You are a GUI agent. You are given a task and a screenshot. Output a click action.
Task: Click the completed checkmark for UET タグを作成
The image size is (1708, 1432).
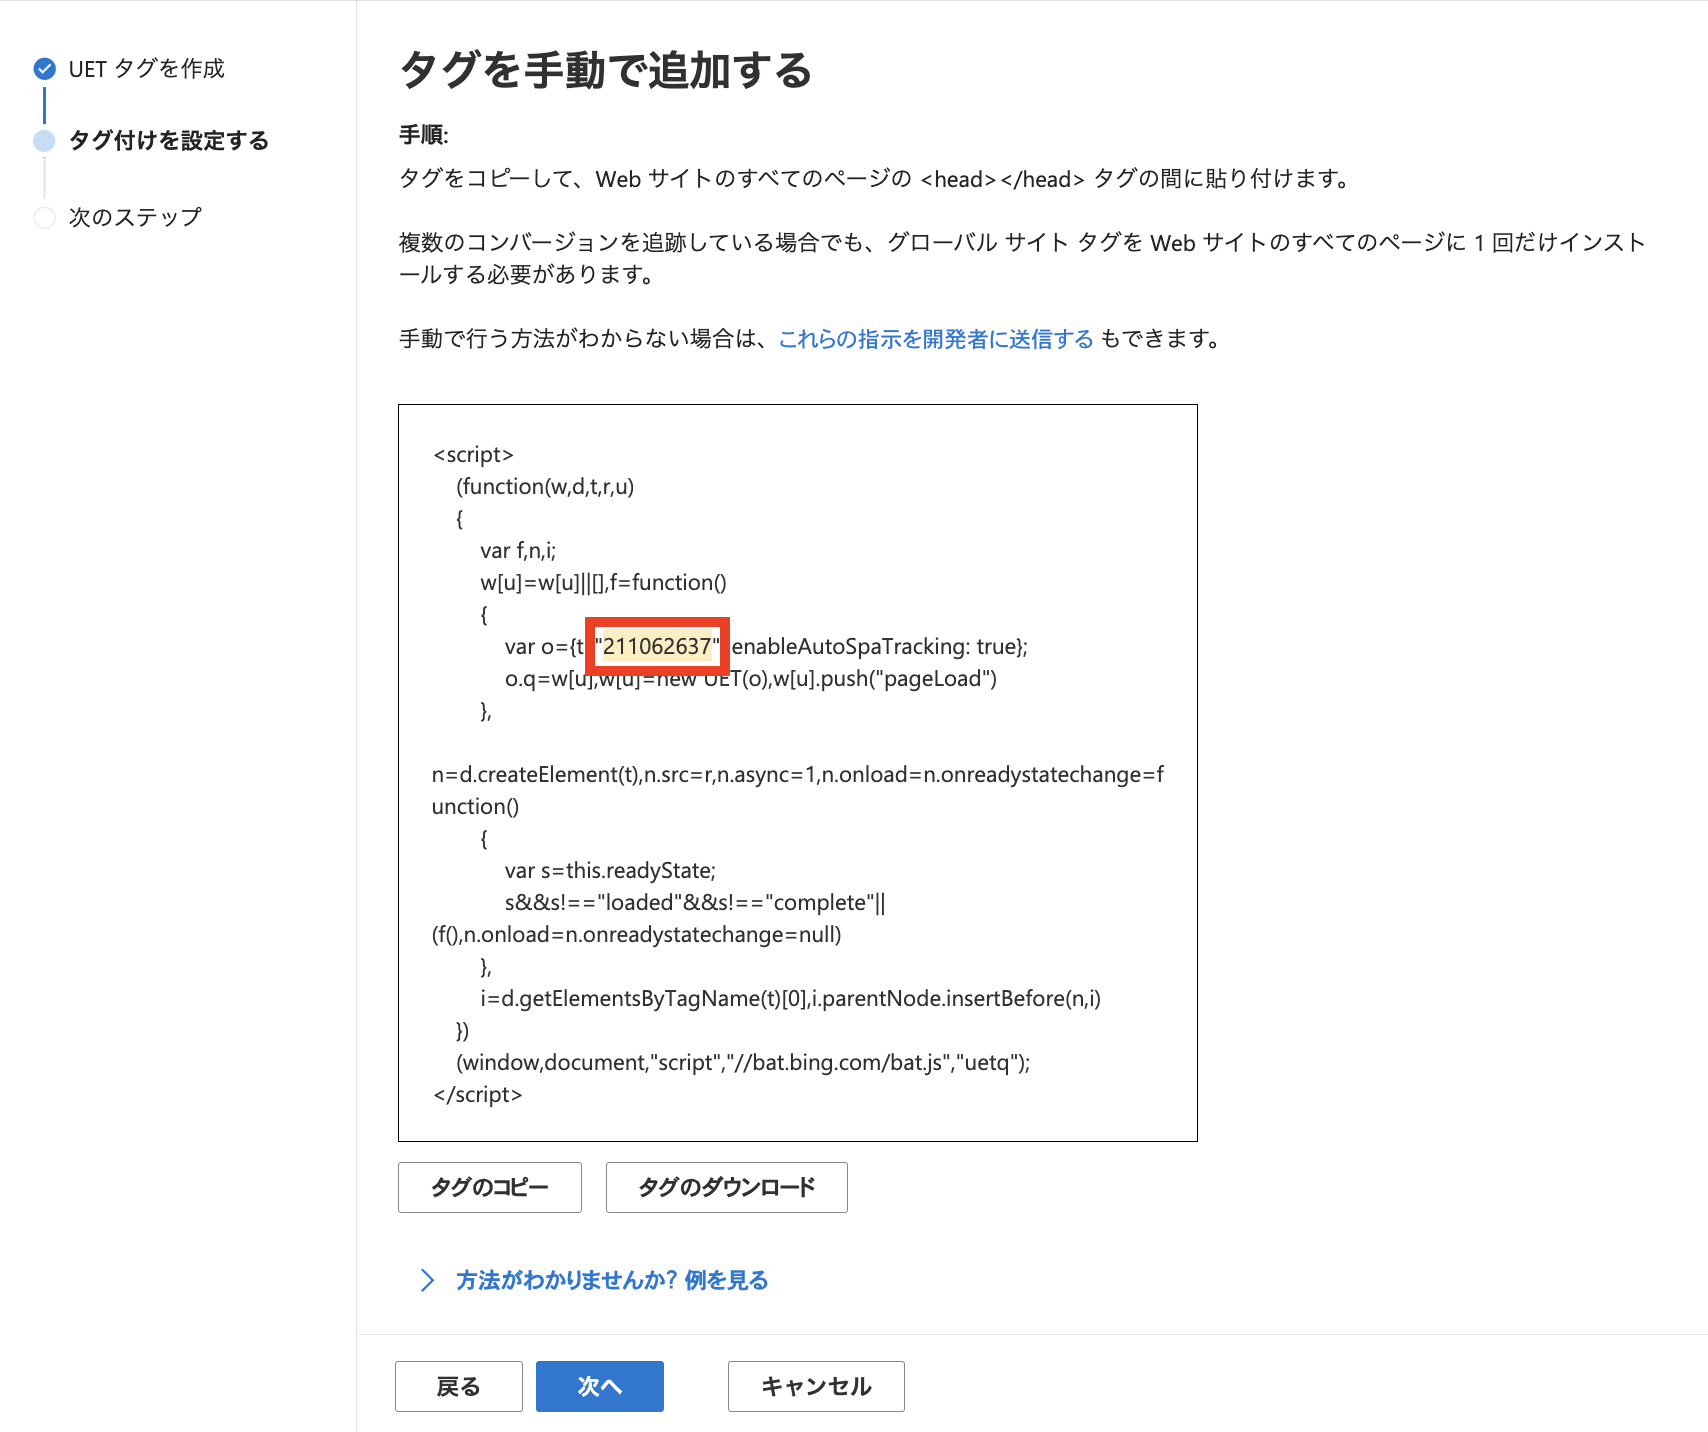click(x=44, y=69)
